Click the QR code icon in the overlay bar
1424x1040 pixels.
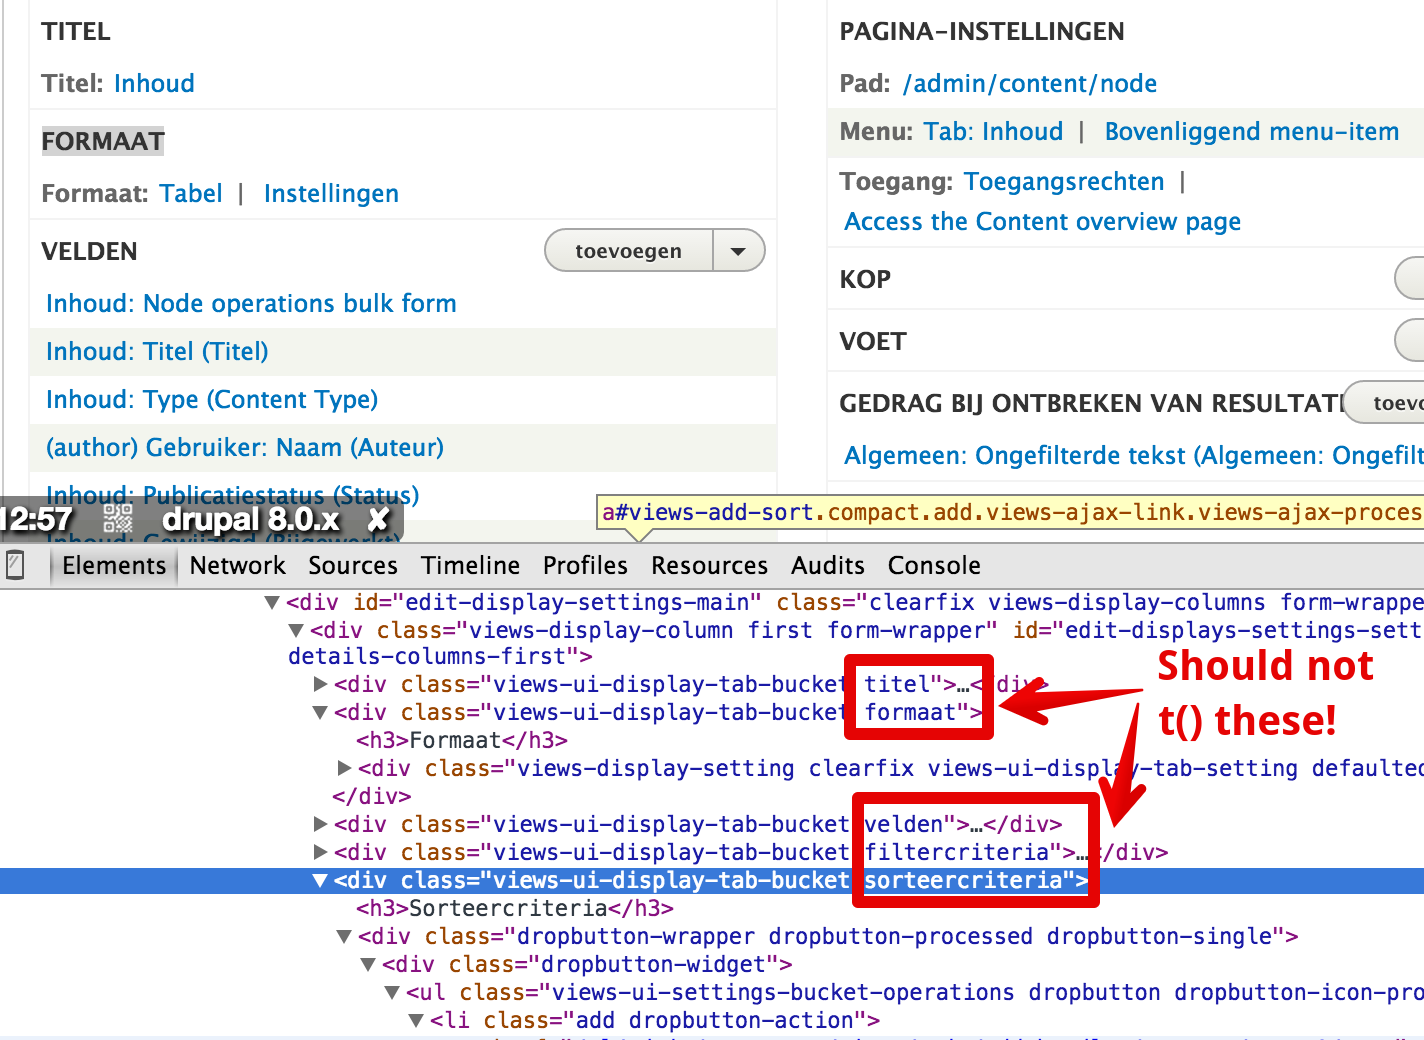coord(118,519)
